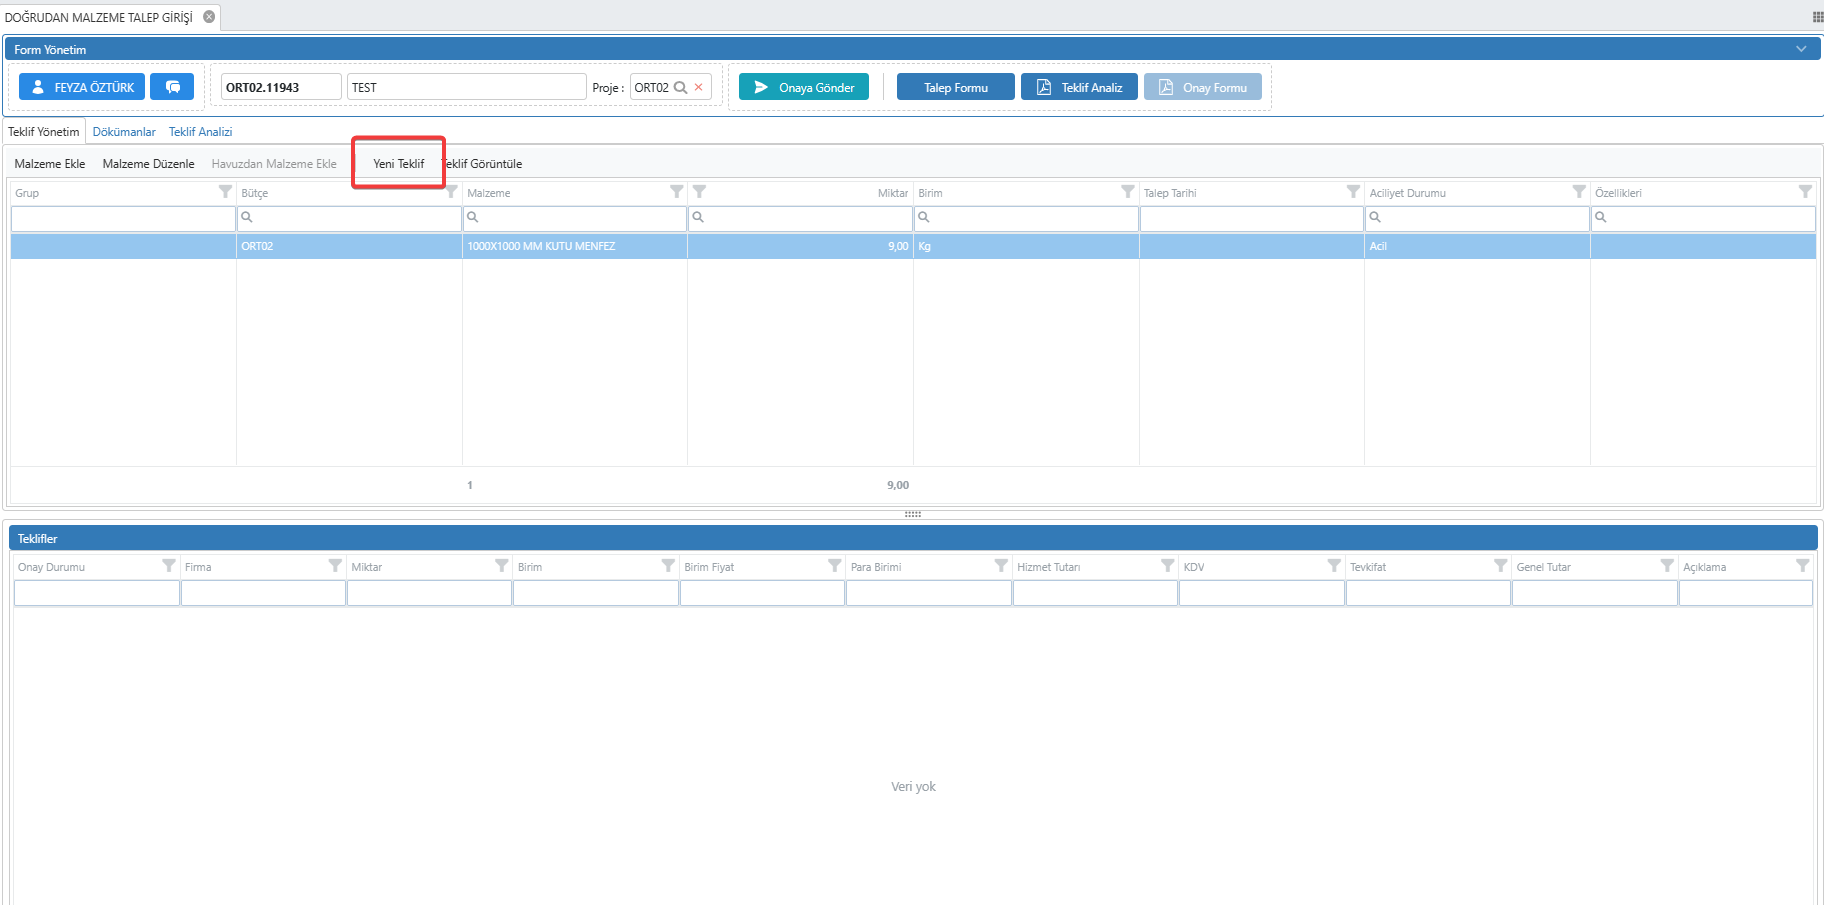Click Malzeme Ekle in the toolbar

coord(50,164)
